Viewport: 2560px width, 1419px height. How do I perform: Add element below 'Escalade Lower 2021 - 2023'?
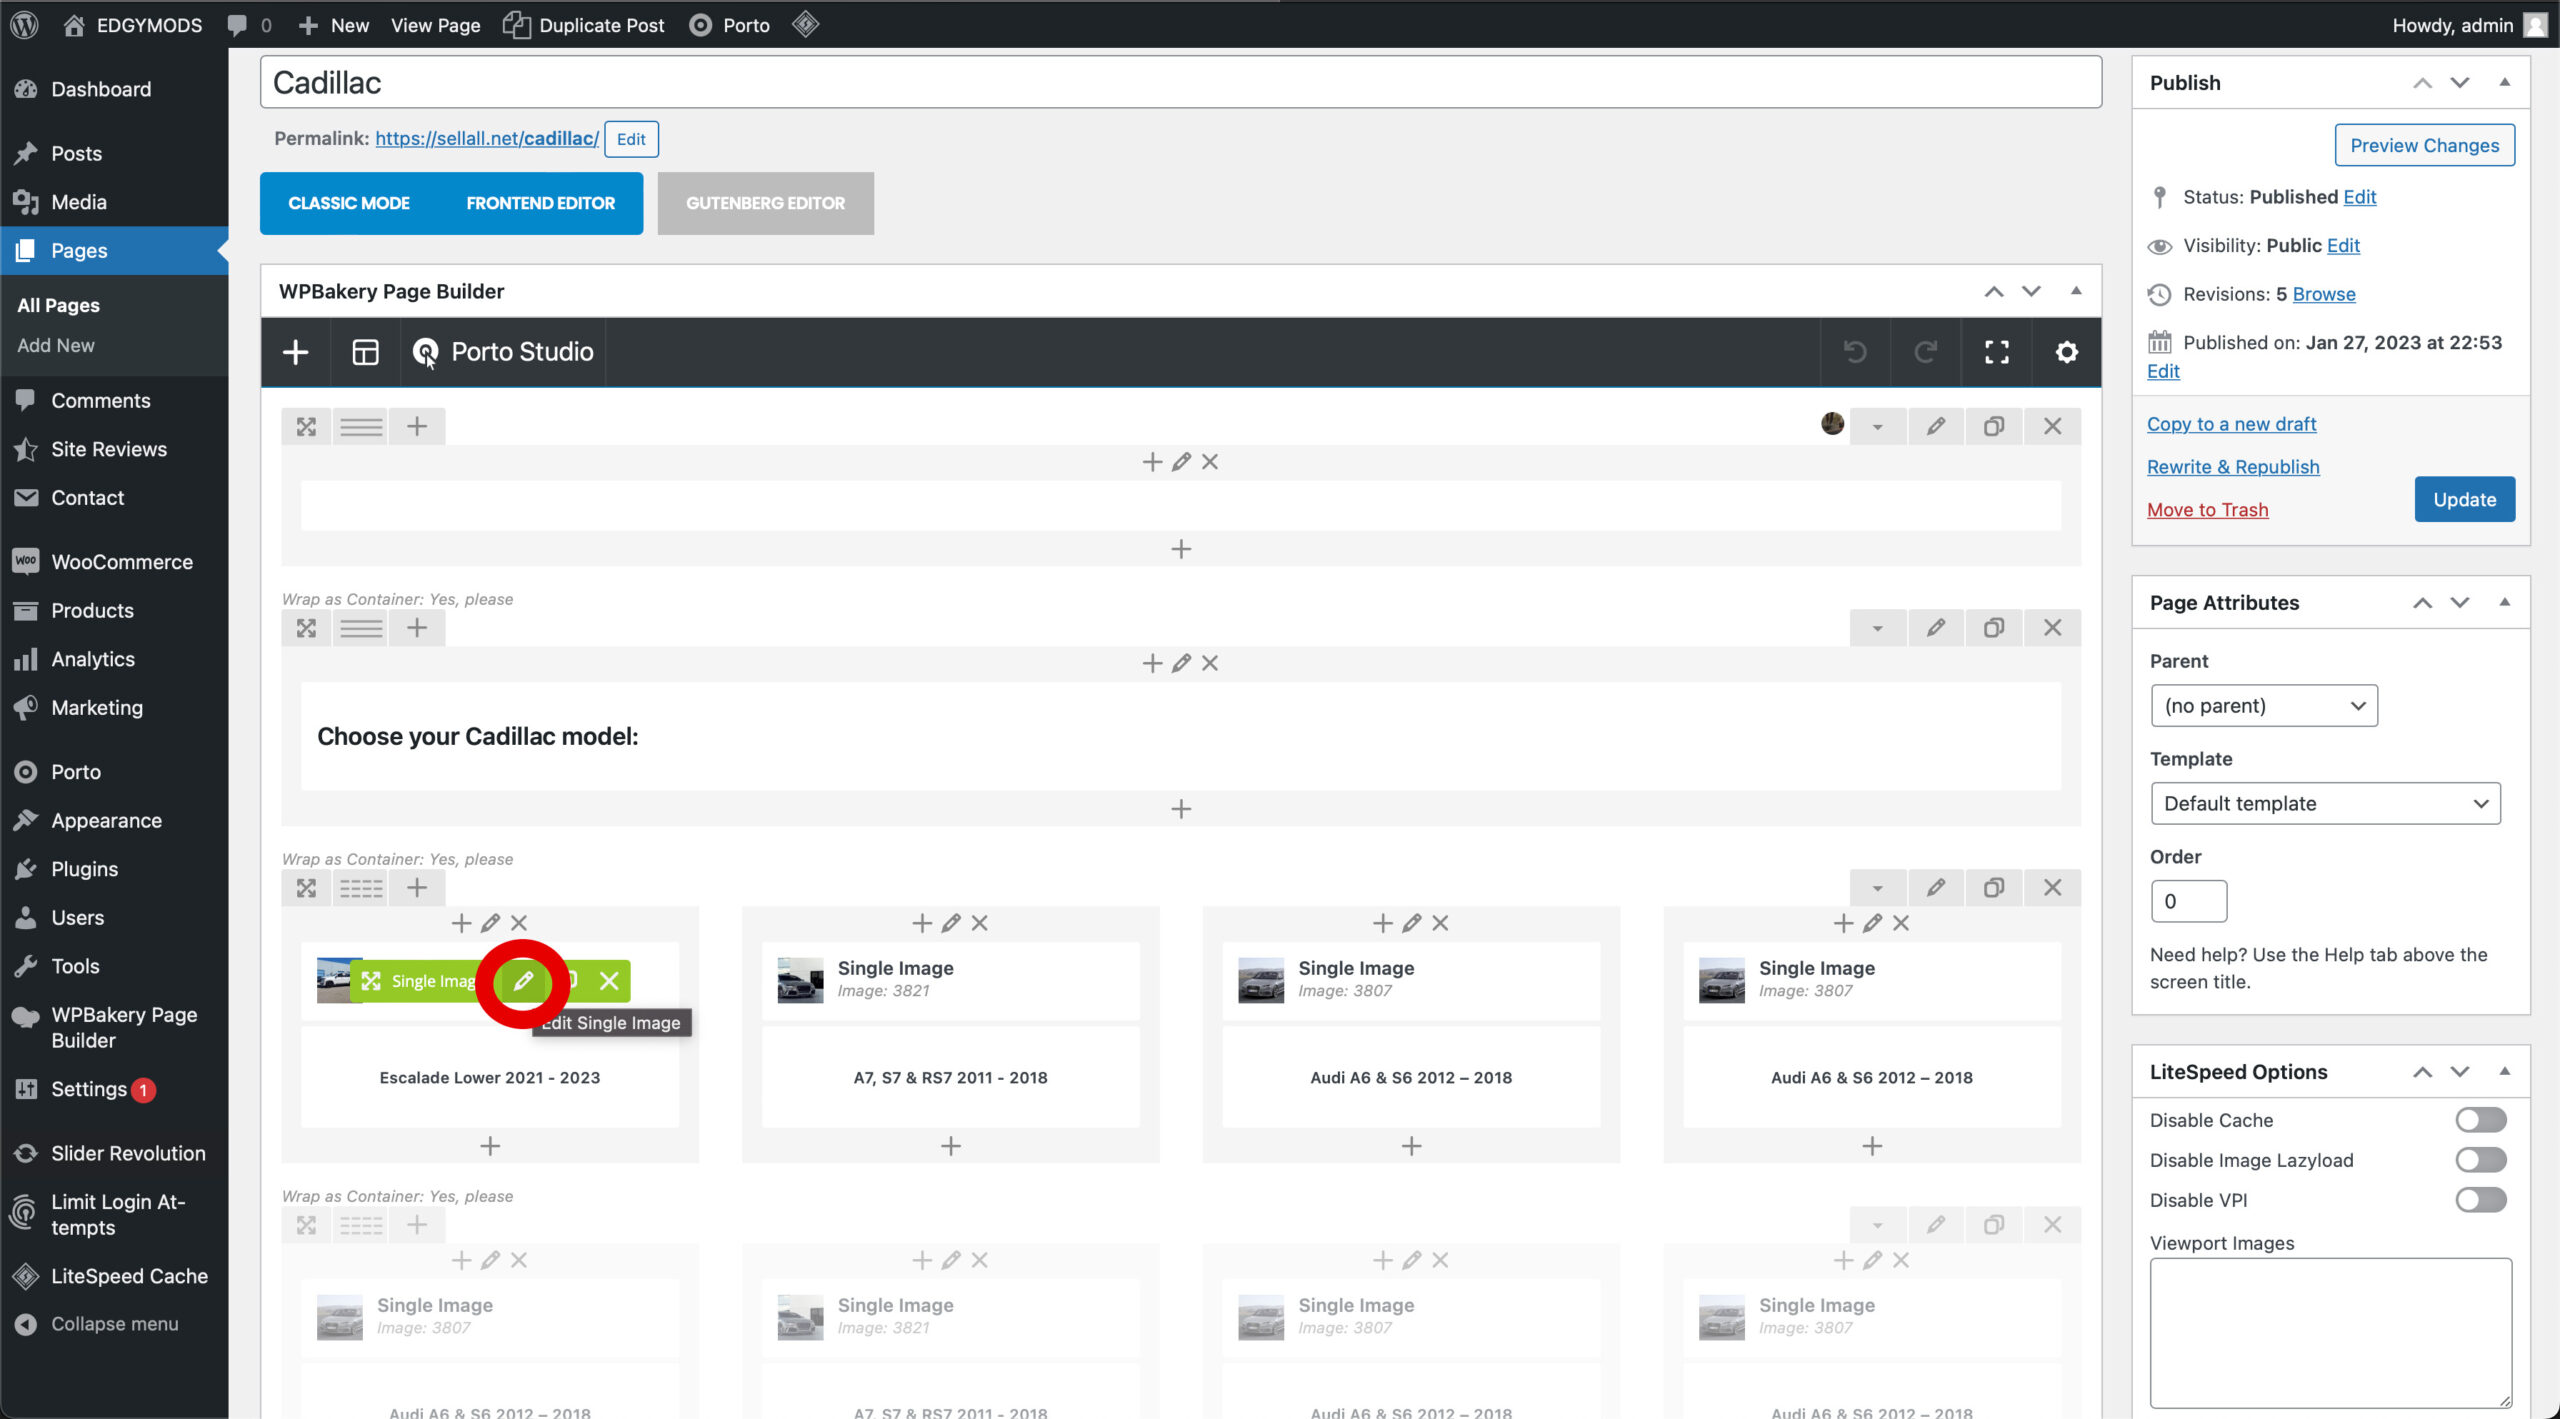490,1146
